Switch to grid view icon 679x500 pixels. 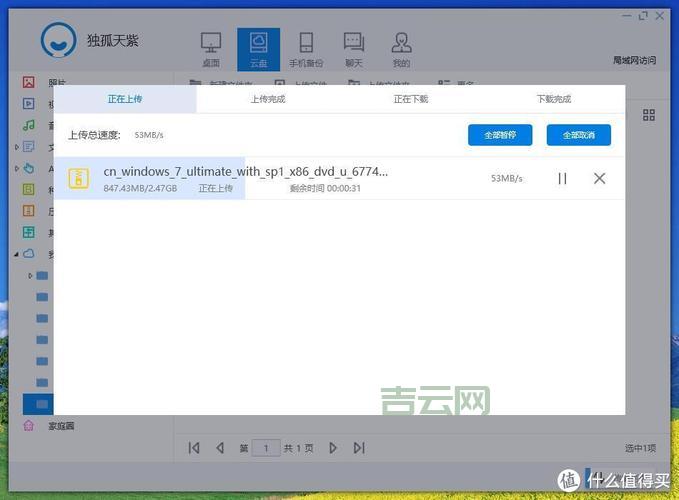click(649, 115)
